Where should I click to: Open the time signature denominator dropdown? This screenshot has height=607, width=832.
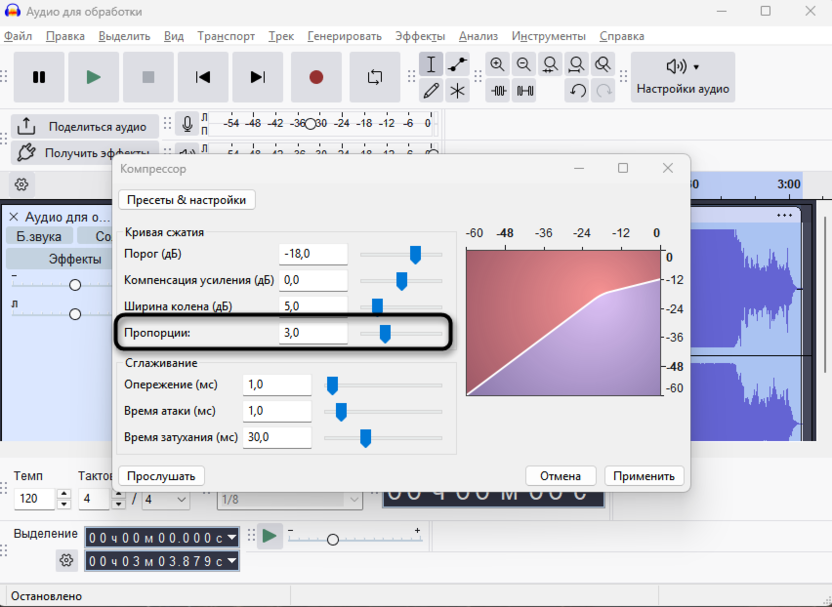(167, 498)
